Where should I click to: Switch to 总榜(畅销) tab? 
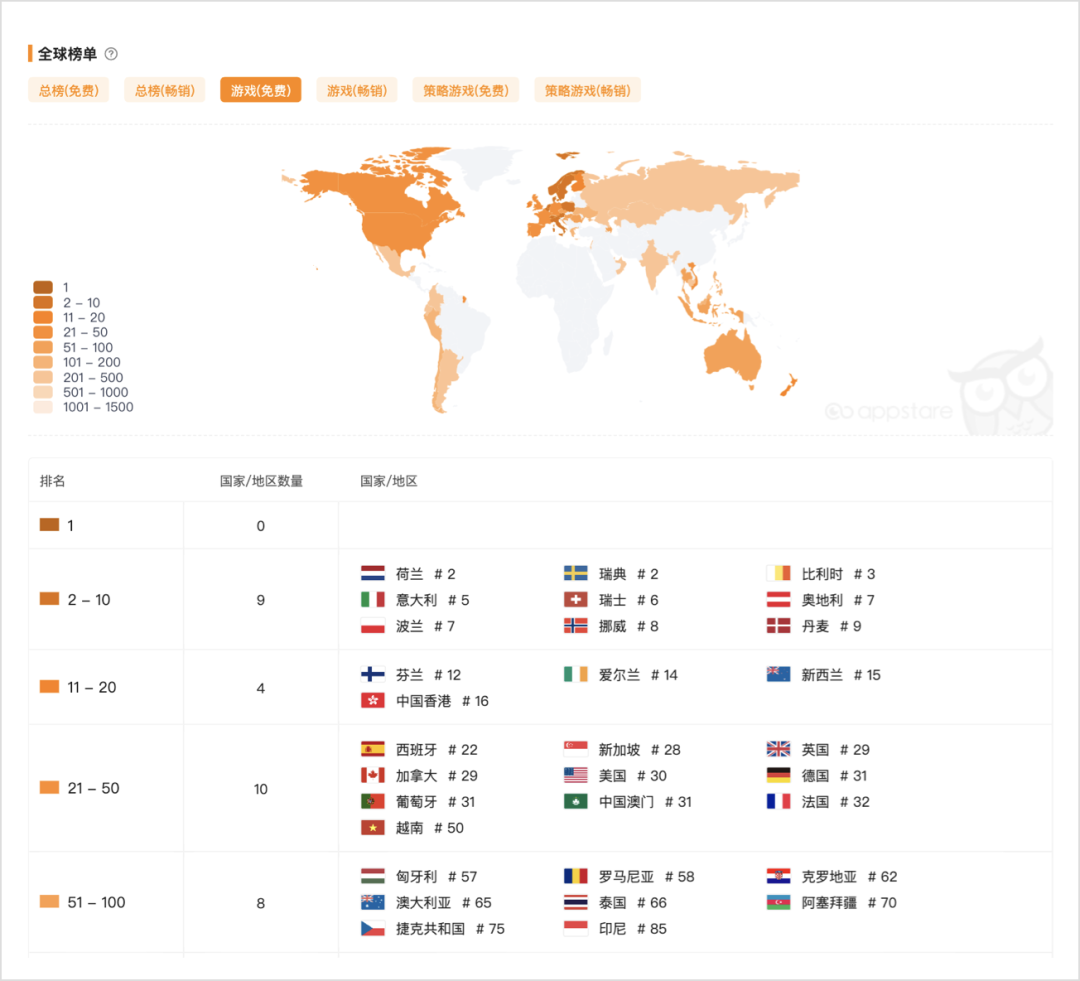(x=163, y=90)
